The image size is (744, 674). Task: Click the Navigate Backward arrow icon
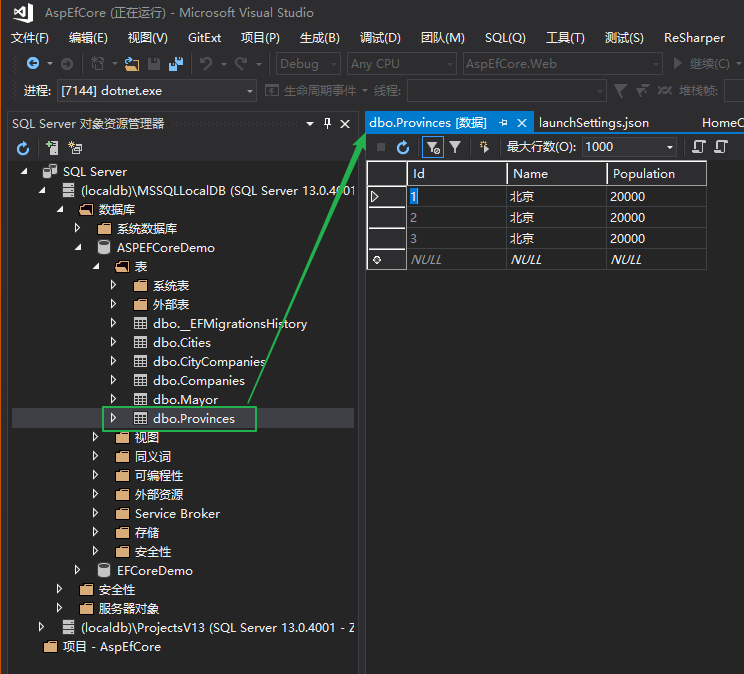pos(33,63)
